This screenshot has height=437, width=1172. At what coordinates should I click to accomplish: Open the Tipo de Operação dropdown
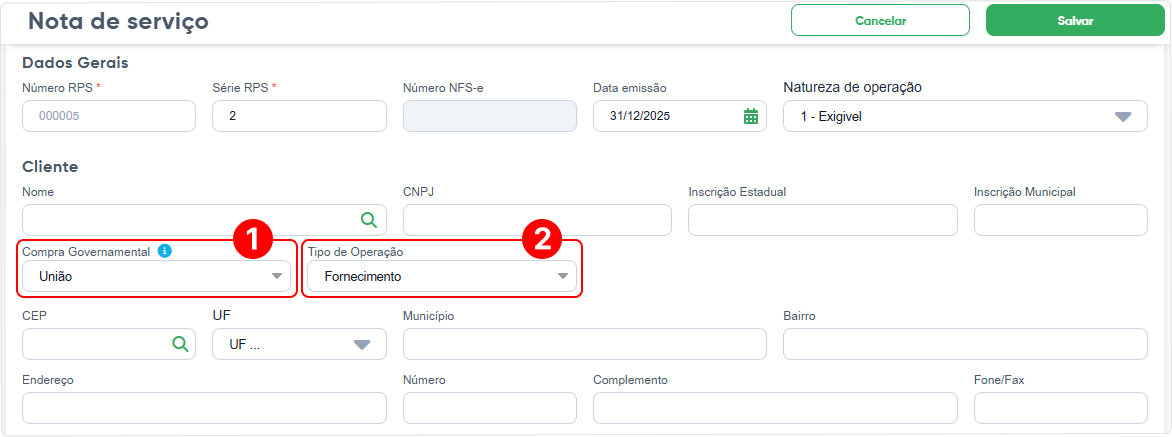tap(442, 276)
